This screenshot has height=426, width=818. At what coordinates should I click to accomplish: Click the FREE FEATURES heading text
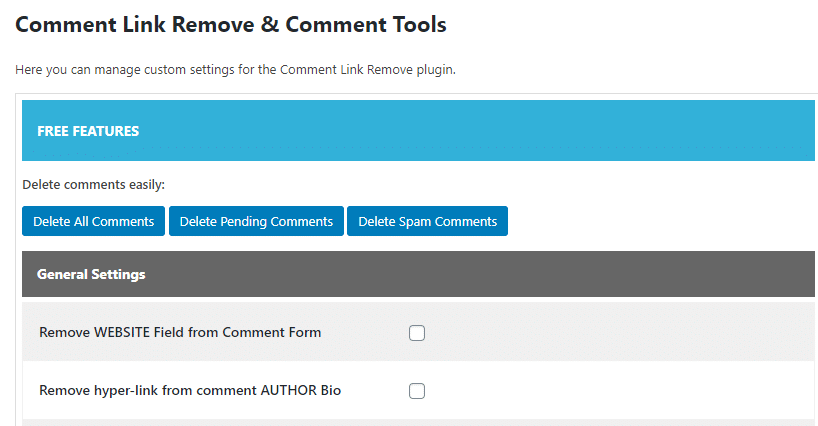pyautogui.click(x=88, y=131)
